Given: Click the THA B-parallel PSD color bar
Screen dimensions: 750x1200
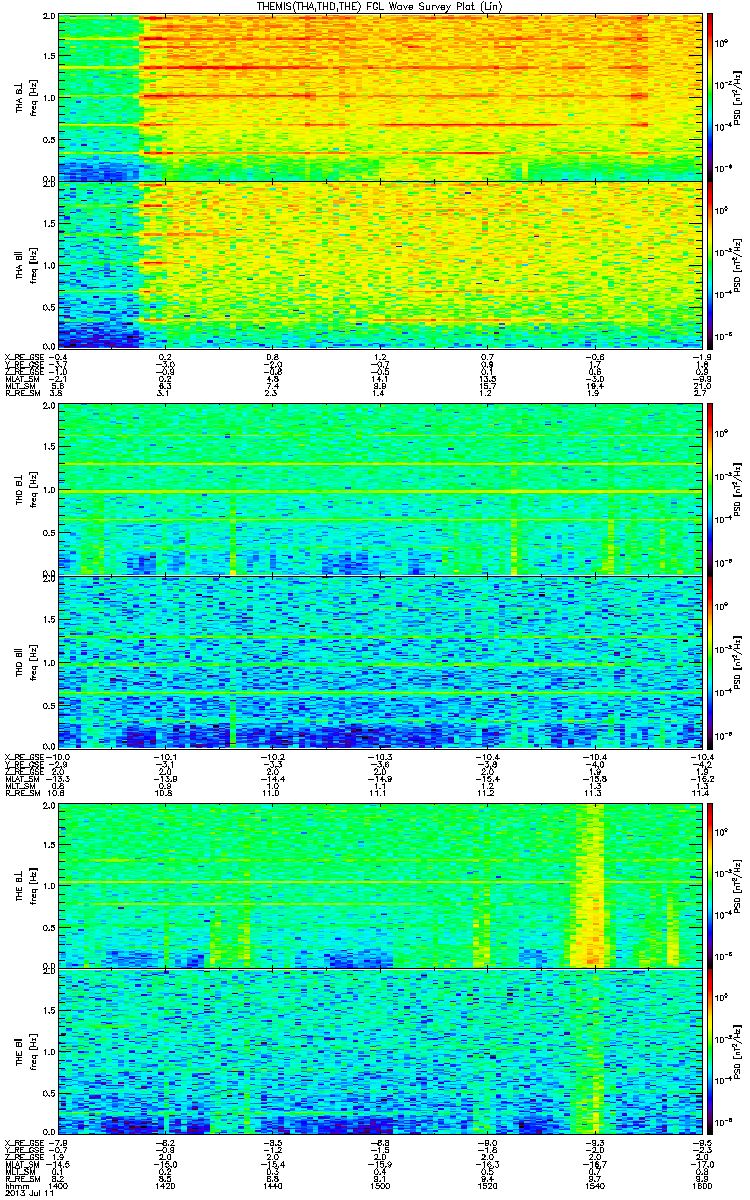Looking at the screenshot, I should click(710, 264).
